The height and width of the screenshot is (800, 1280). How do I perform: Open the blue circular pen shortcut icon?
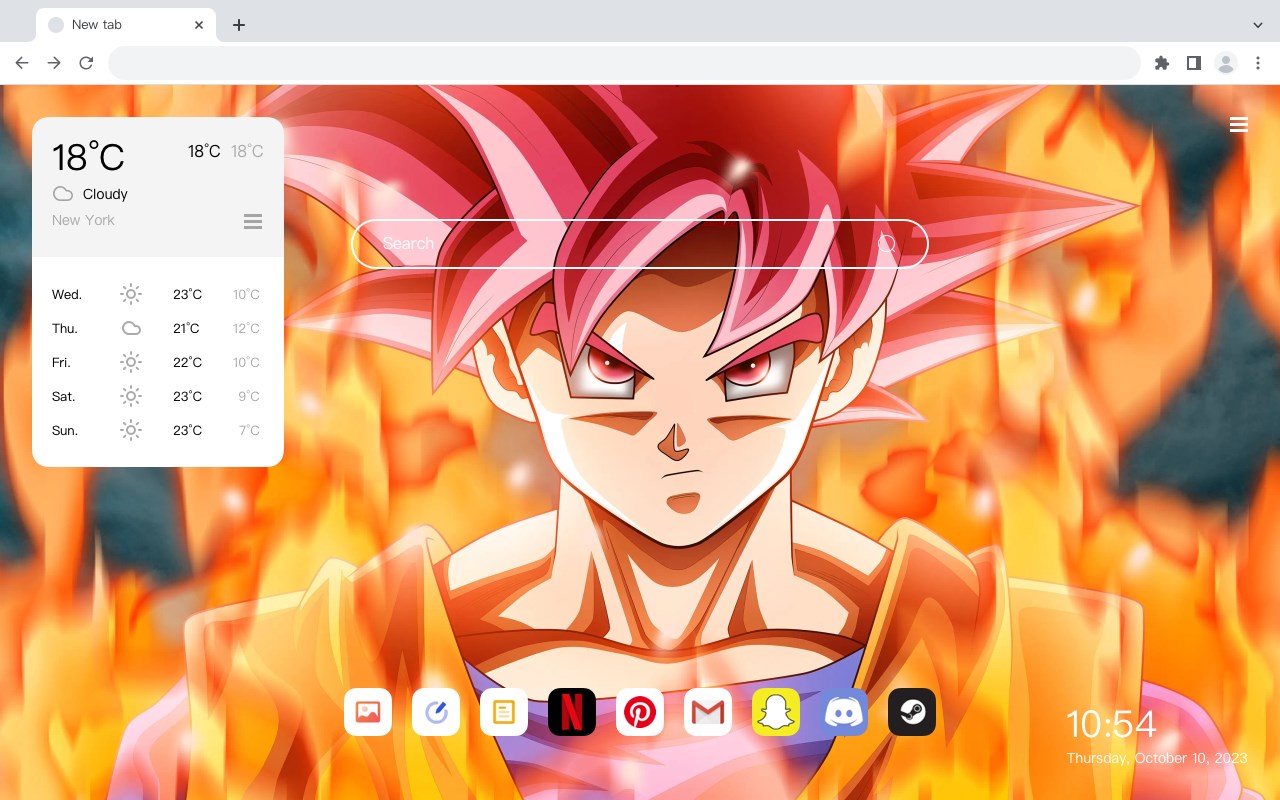[x=436, y=712]
